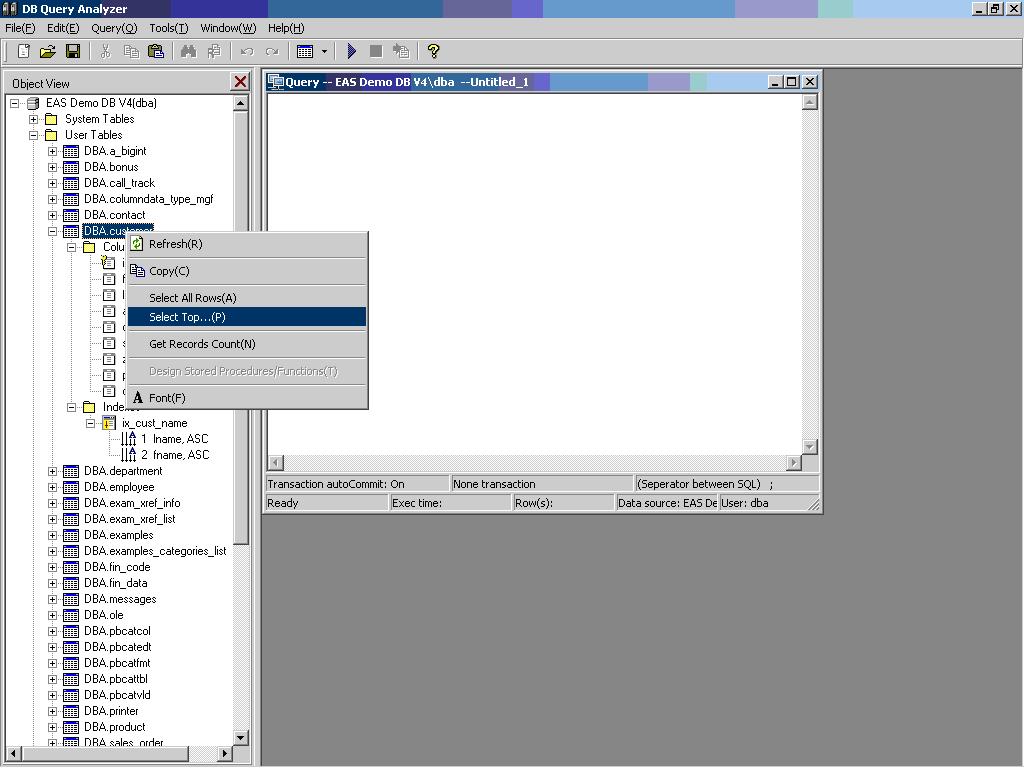1024x768 pixels.
Task: Click the DBA.bonus table icon
Action: point(71,167)
